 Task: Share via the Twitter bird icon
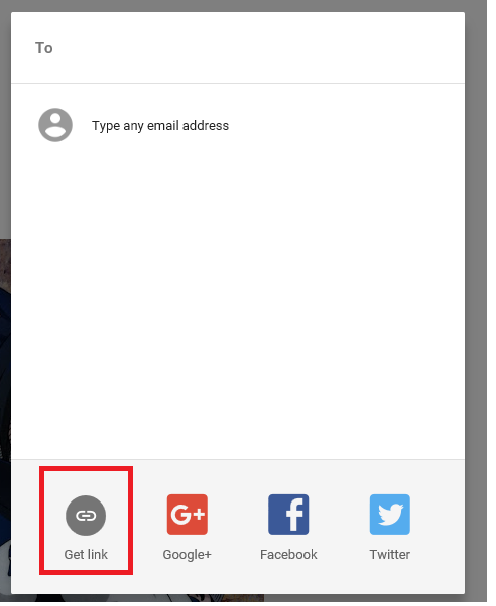pos(390,514)
